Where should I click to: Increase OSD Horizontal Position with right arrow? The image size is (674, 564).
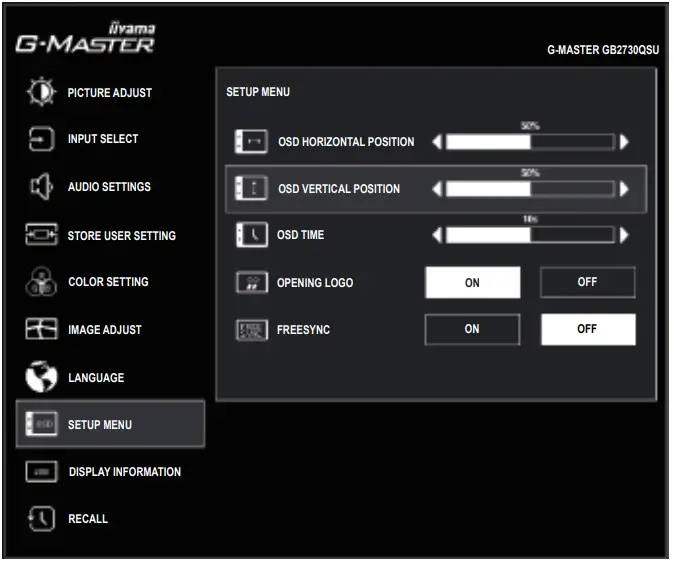[x=624, y=141]
